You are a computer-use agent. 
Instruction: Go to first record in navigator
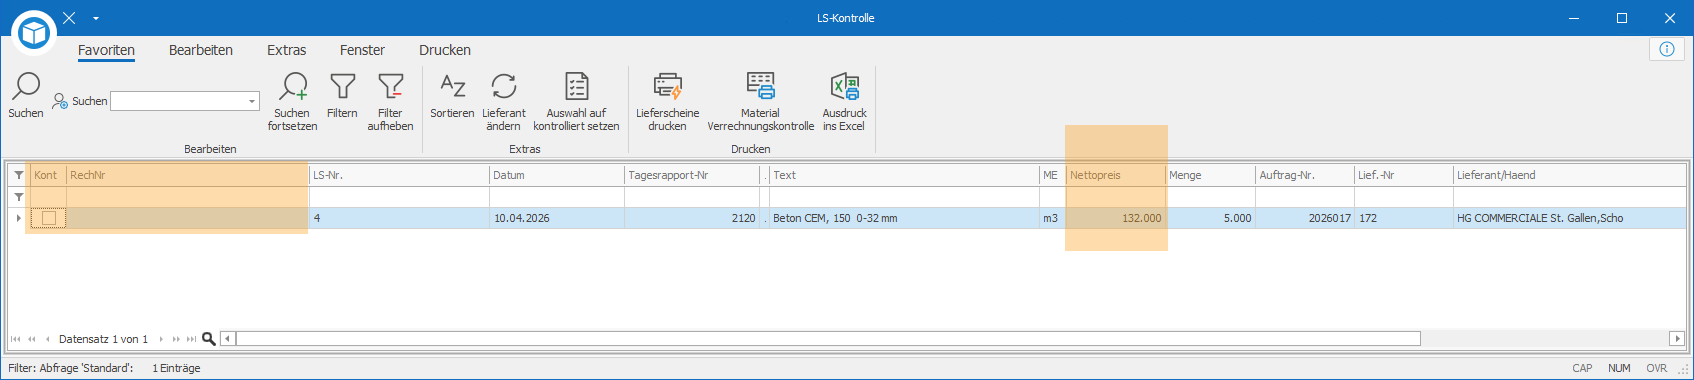pos(15,339)
